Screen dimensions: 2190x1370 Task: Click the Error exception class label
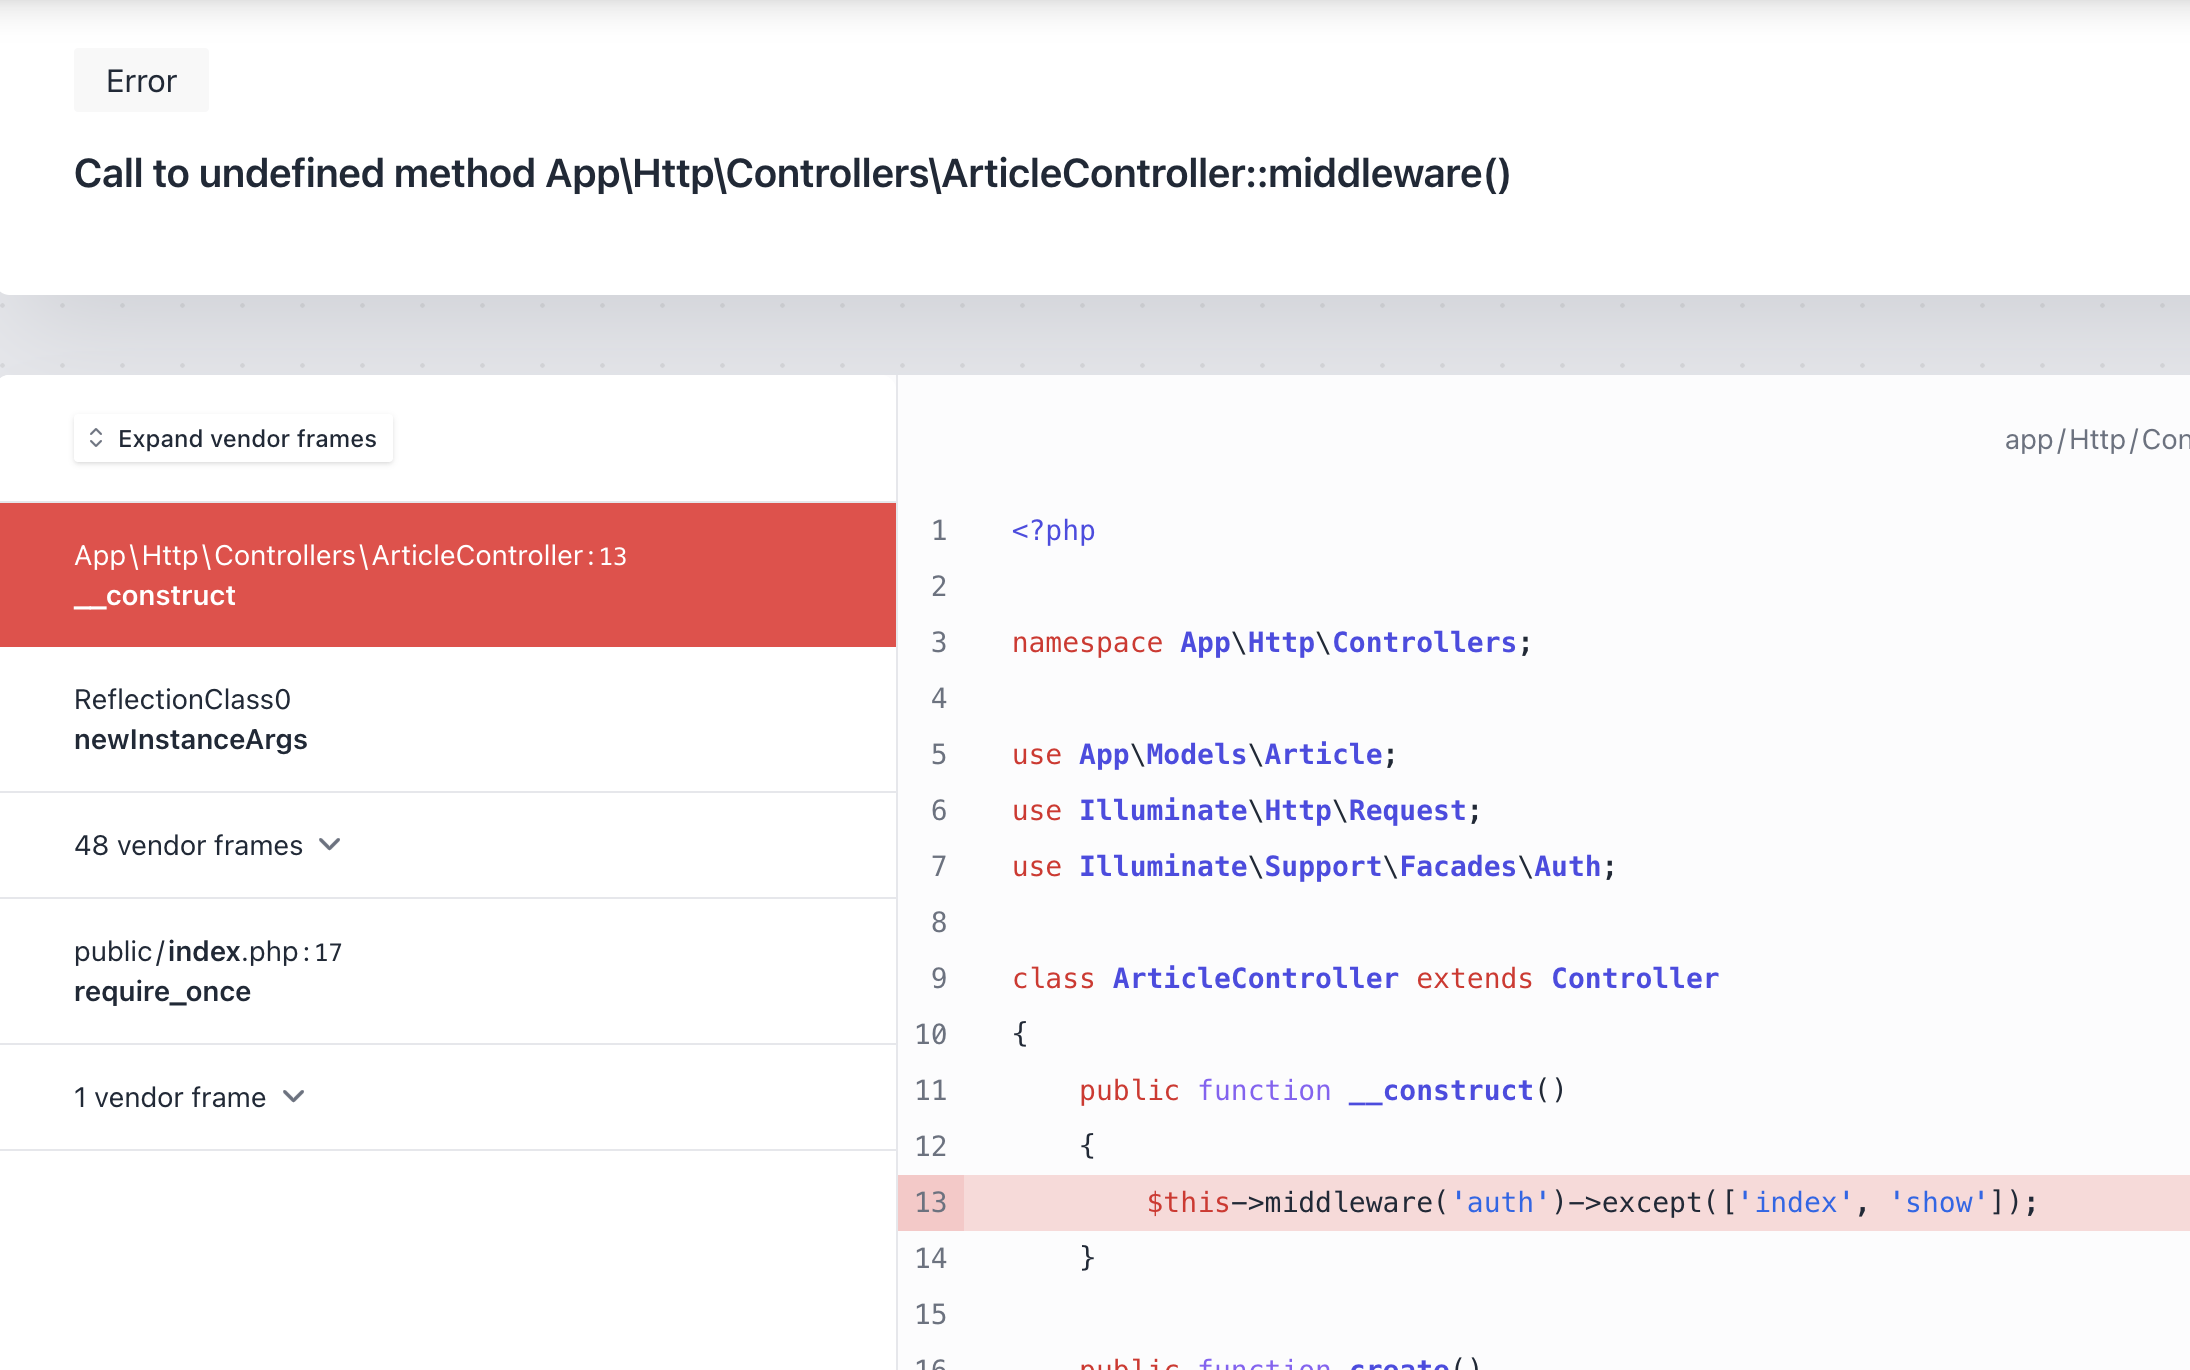coord(141,81)
